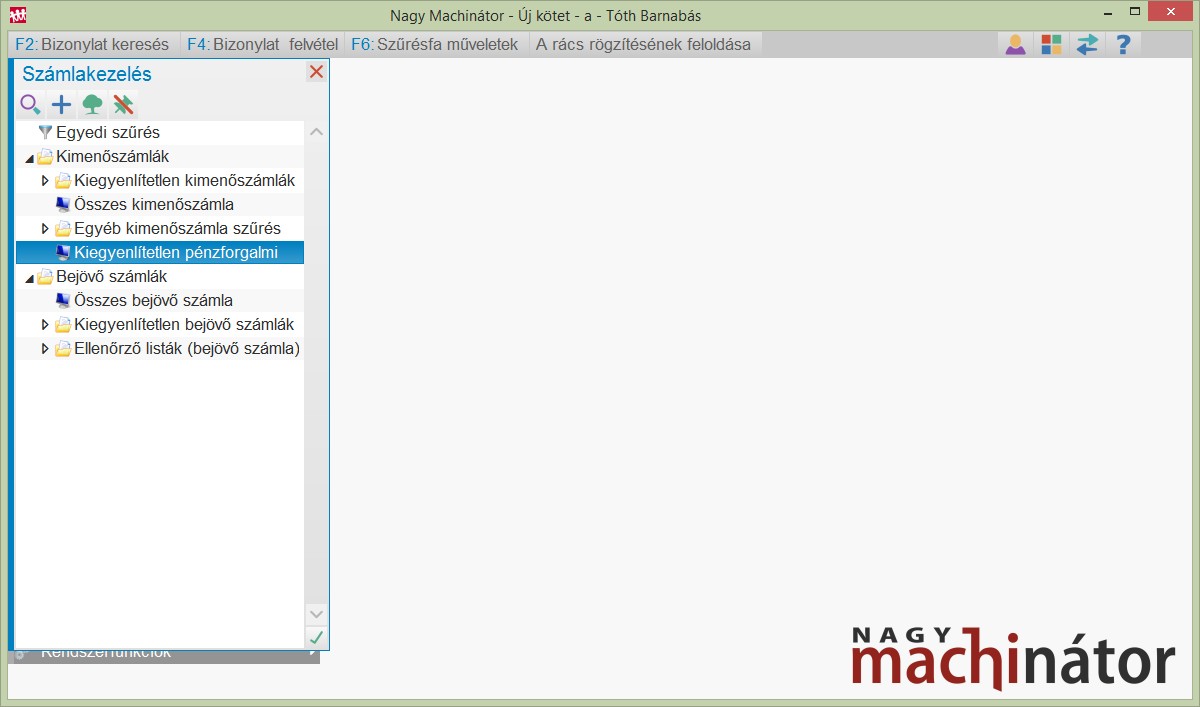The image size is (1200, 707).
Task: Click the green checkmark at panel bottom
Action: [316, 637]
